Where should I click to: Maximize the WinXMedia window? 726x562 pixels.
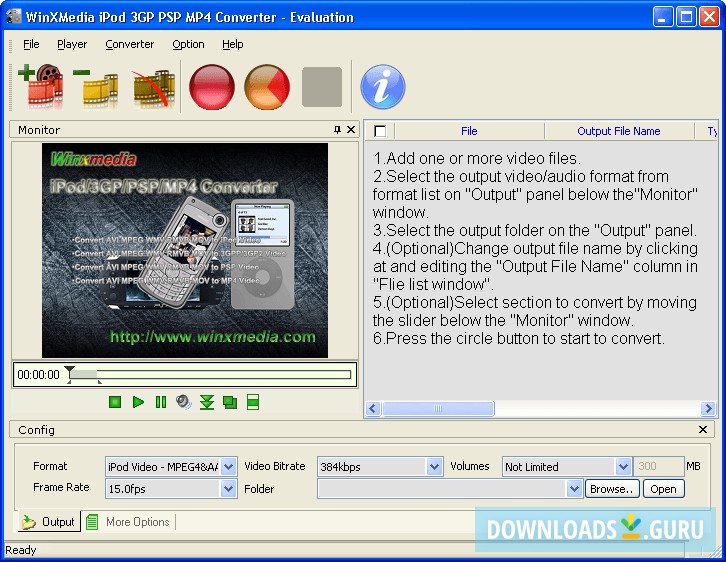click(x=686, y=17)
